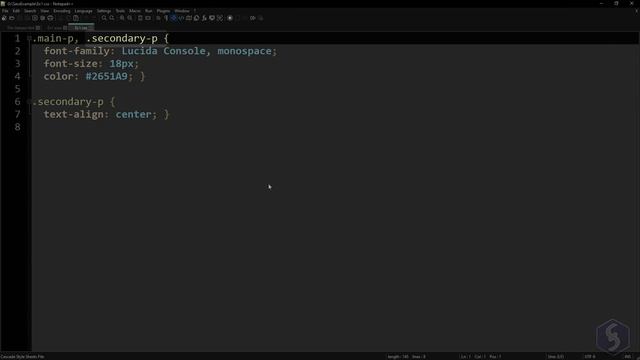Show the Document Map panel icon
The image size is (640, 360).
(189, 18)
